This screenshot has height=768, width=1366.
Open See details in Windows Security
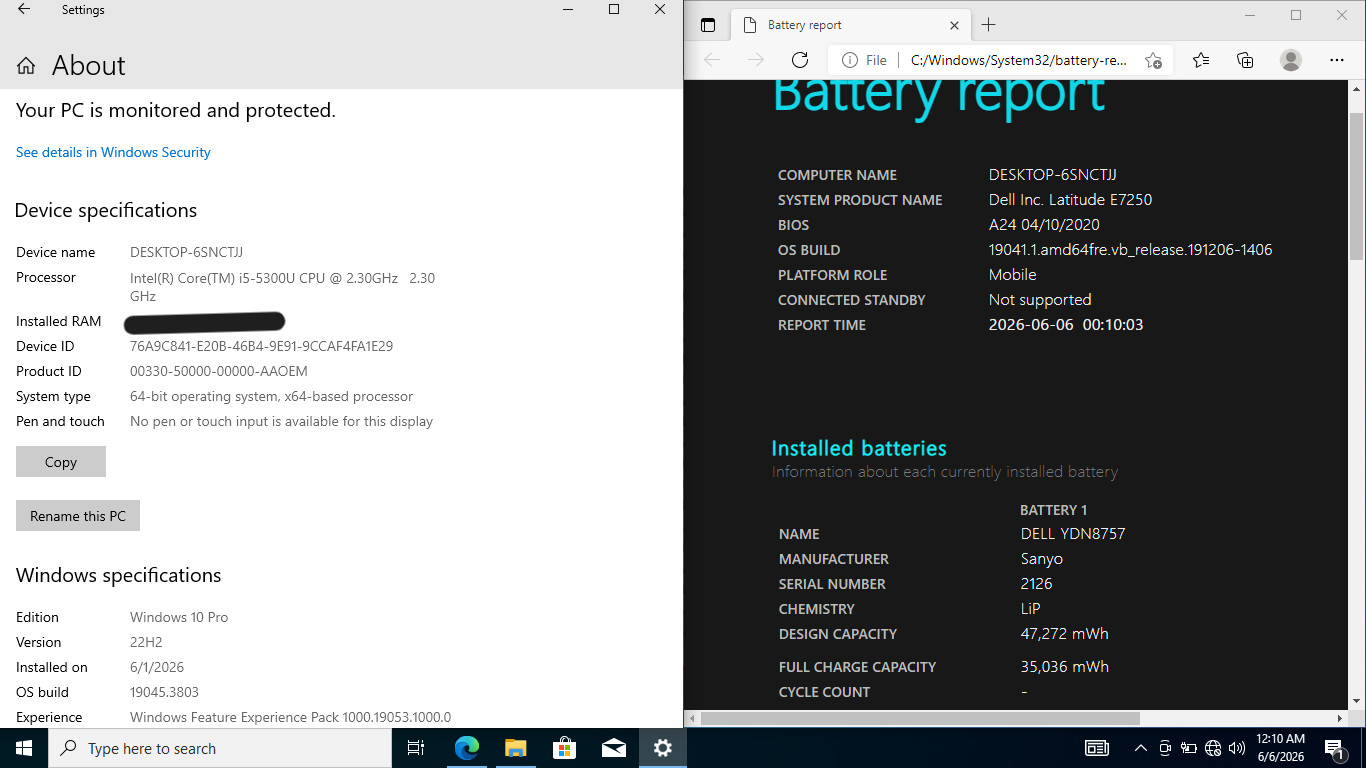click(113, 152)
